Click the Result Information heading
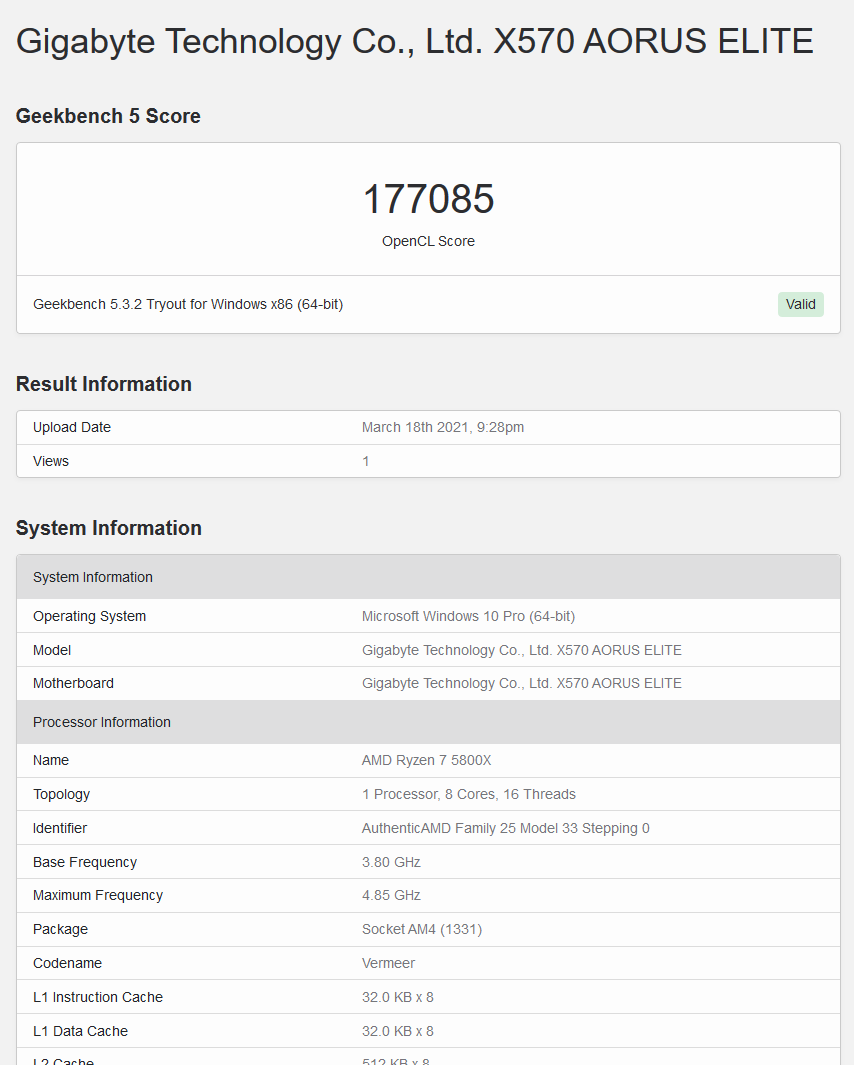The width and height of the screenshot is (854, 1065). pos(104,384)
